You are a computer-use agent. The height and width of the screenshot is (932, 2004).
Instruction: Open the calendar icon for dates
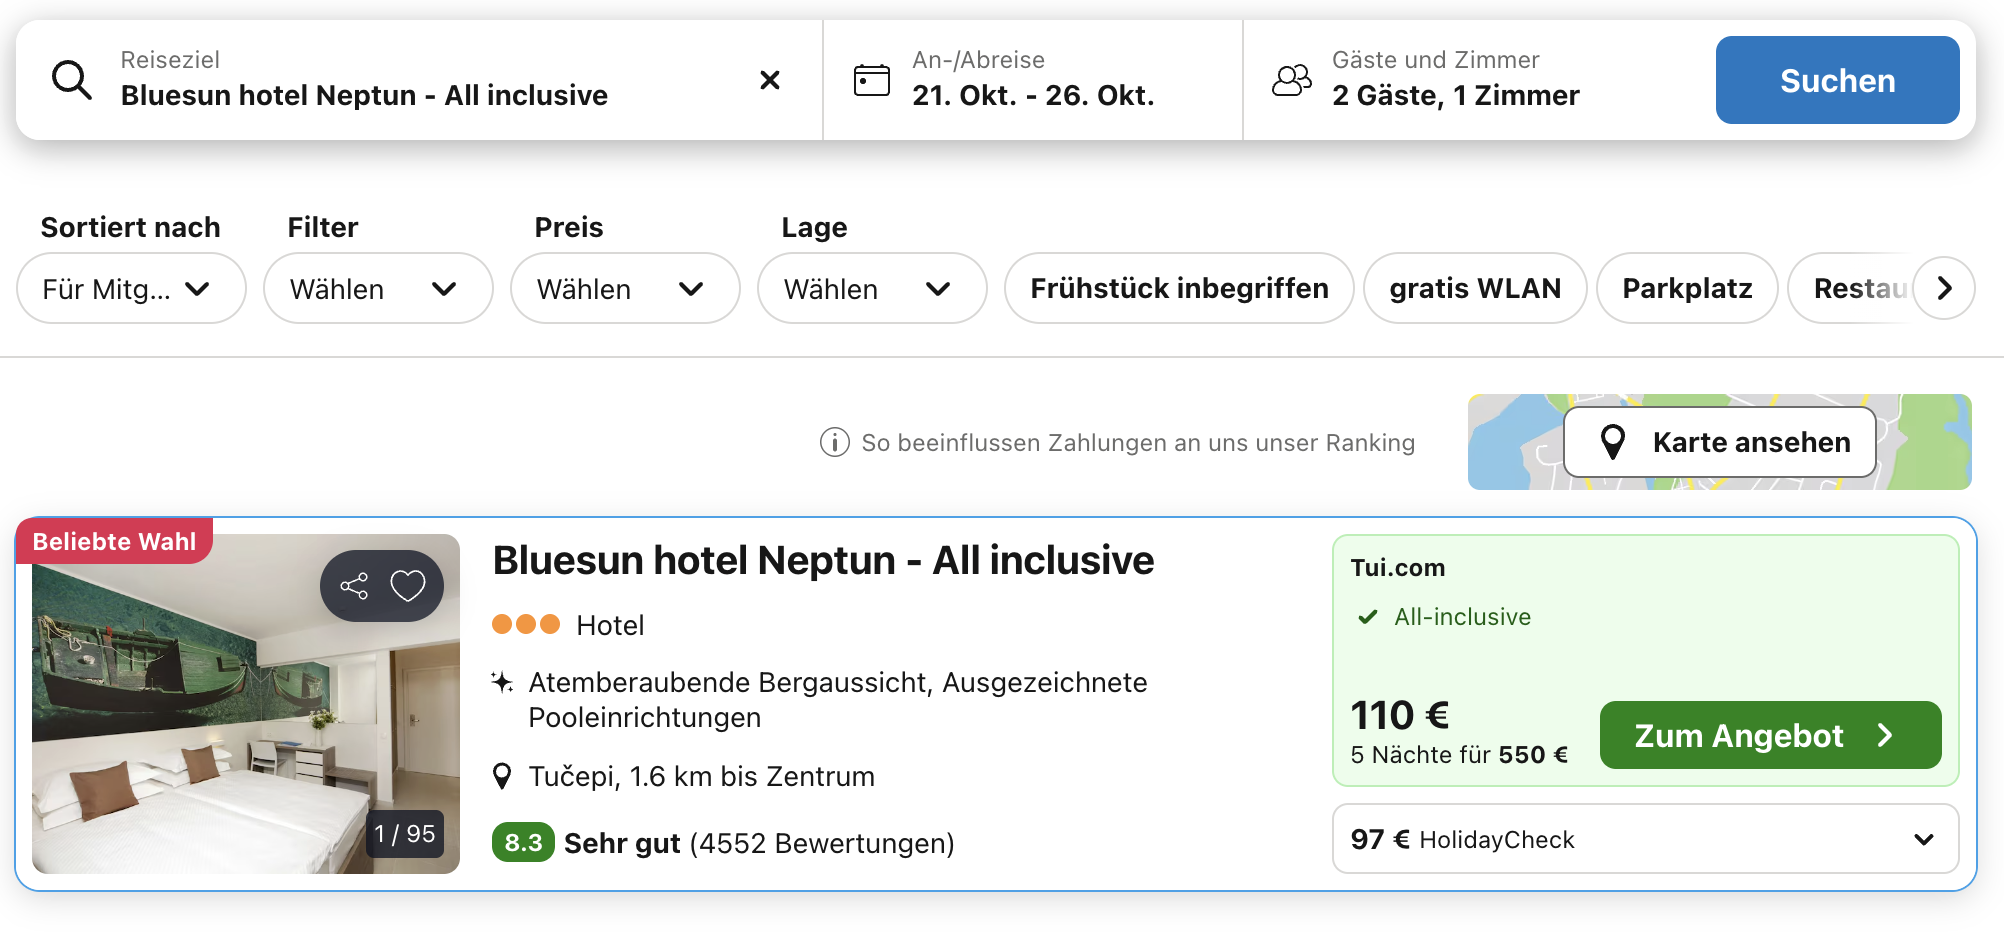(871, 80)
